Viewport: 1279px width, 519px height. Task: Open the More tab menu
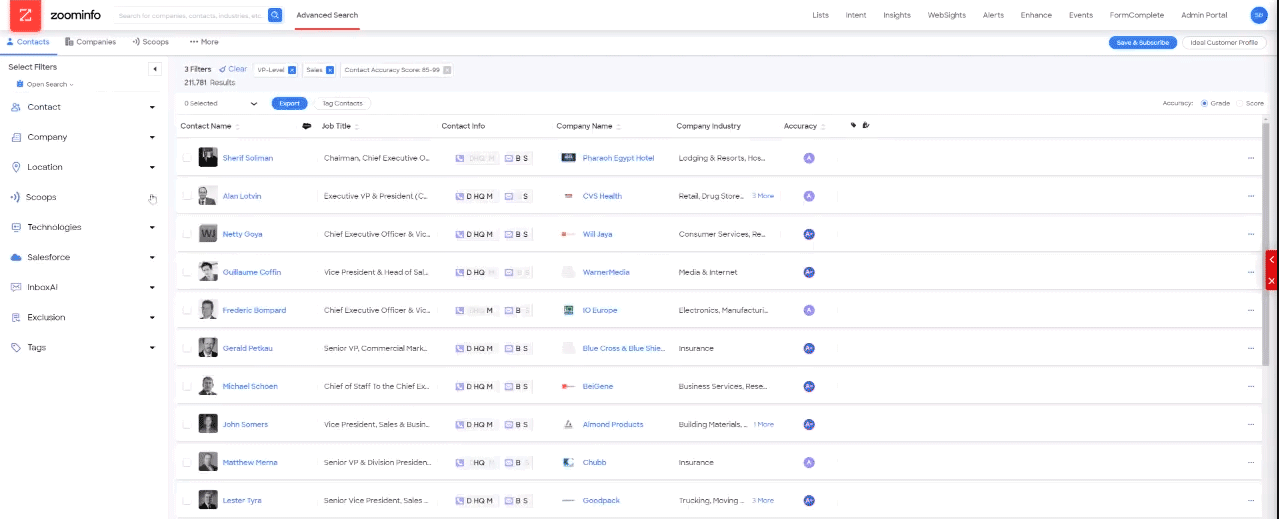(x=204, y=42)
